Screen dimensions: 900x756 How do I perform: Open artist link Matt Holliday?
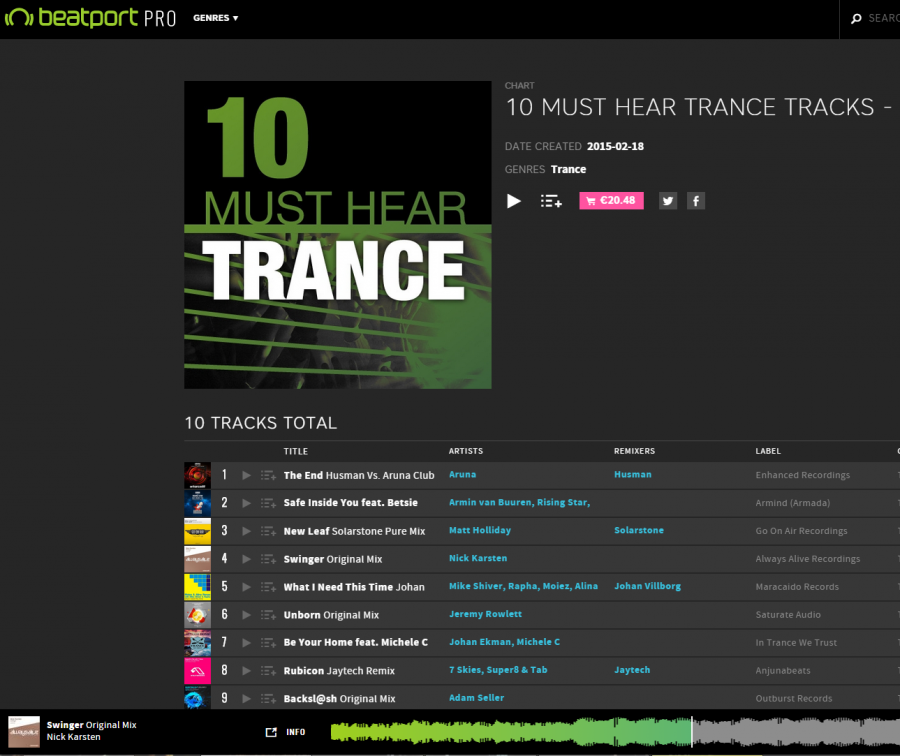coord(480,530)
